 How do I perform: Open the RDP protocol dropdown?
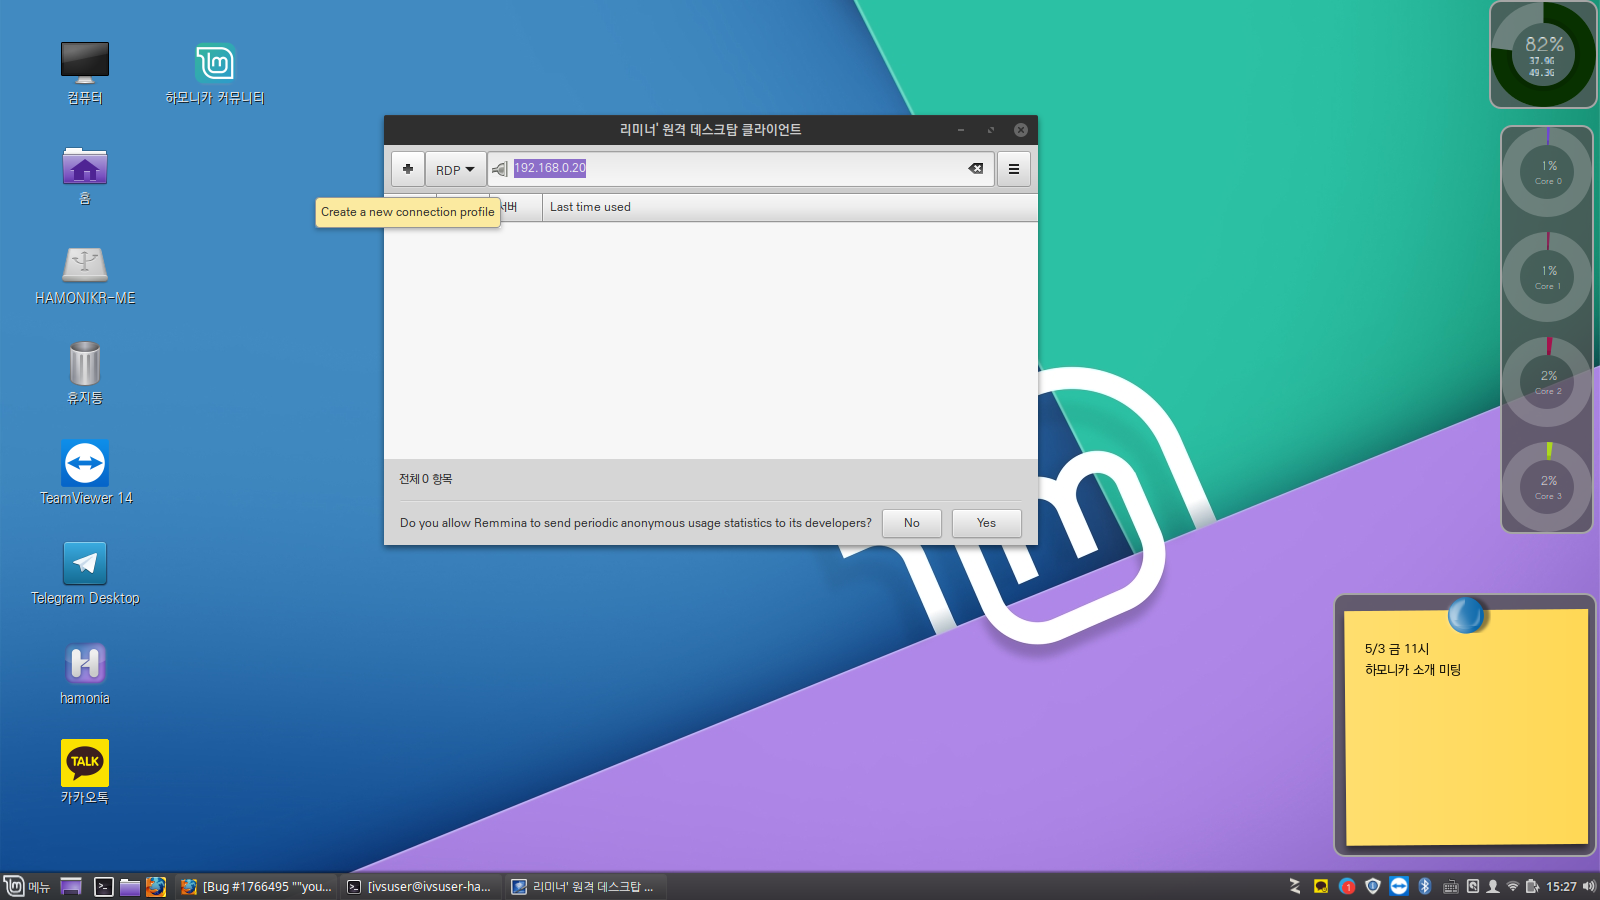455,170
